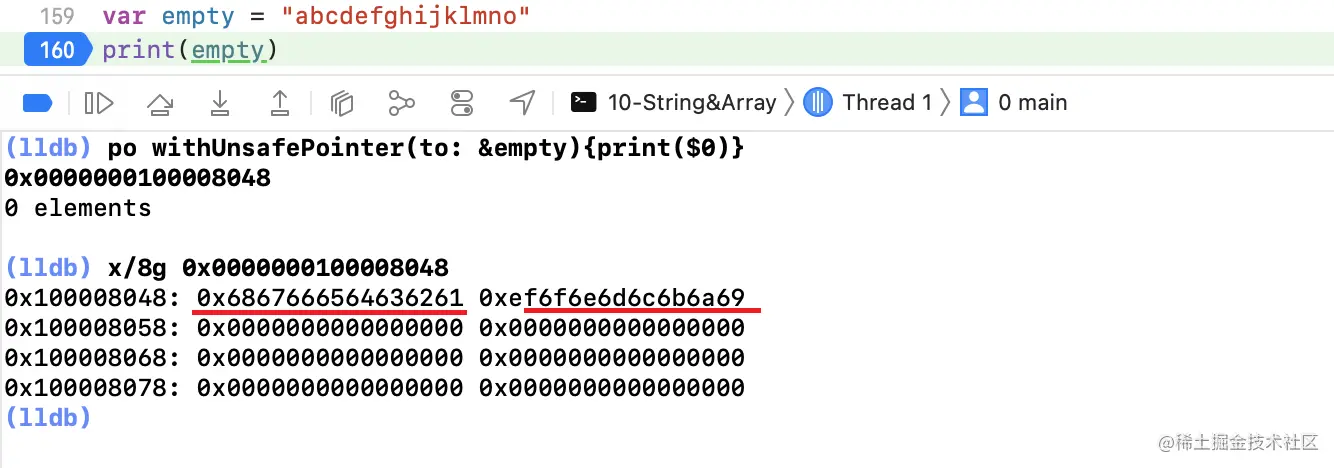Click the Step Into icon
Viewport: 1334px width, 468px height.
click(x=220, y=103)
